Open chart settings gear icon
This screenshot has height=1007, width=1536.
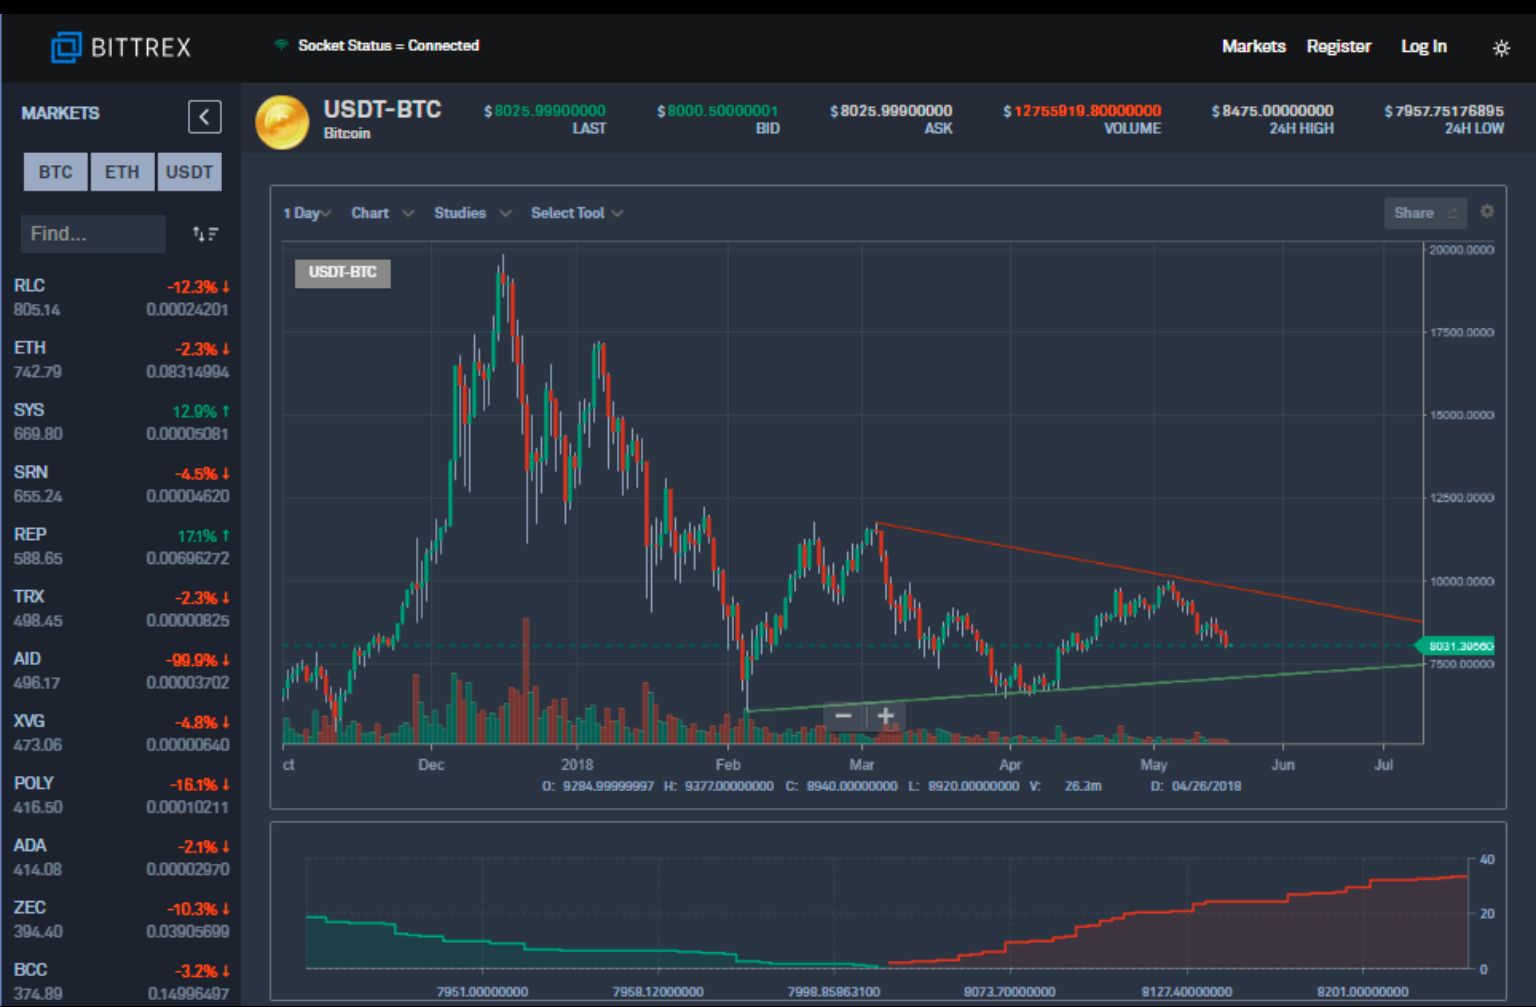point(1487,212)
